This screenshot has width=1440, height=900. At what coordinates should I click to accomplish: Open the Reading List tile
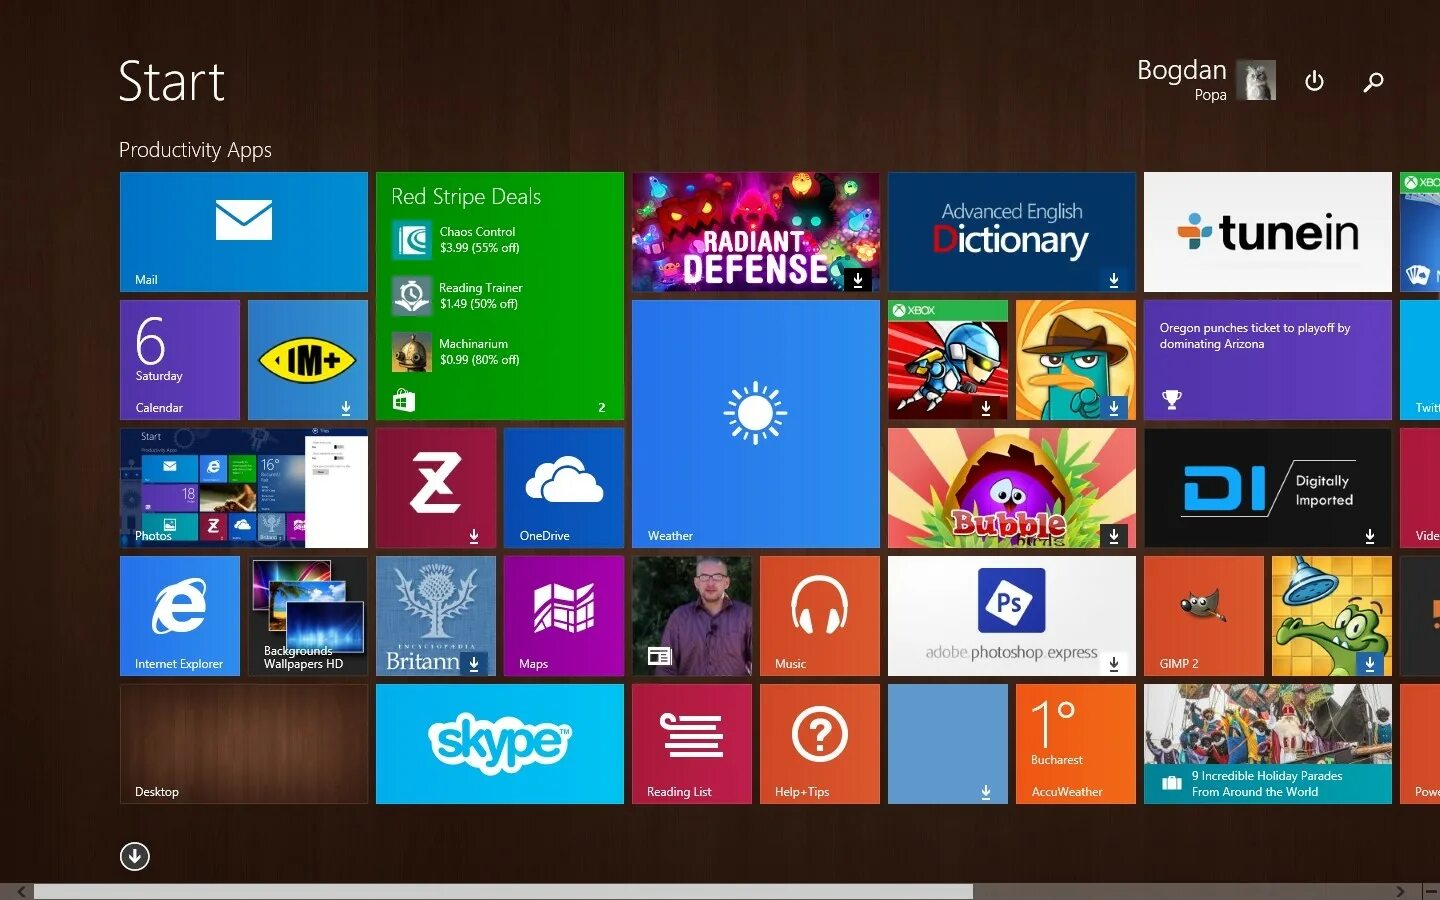click(x=692, y=744)
